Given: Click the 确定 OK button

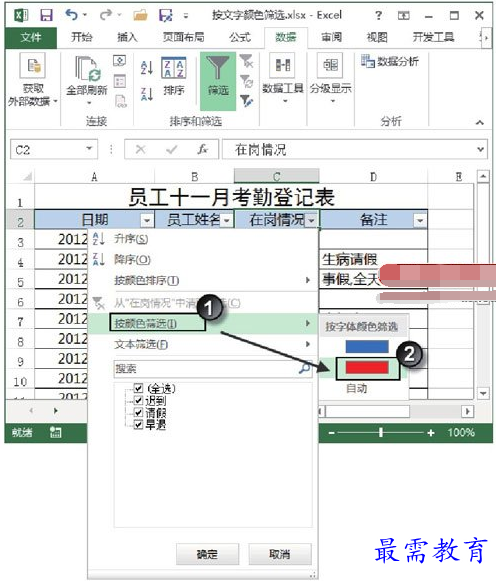Looking at the screenshot, I should click(x=207, y=554).
